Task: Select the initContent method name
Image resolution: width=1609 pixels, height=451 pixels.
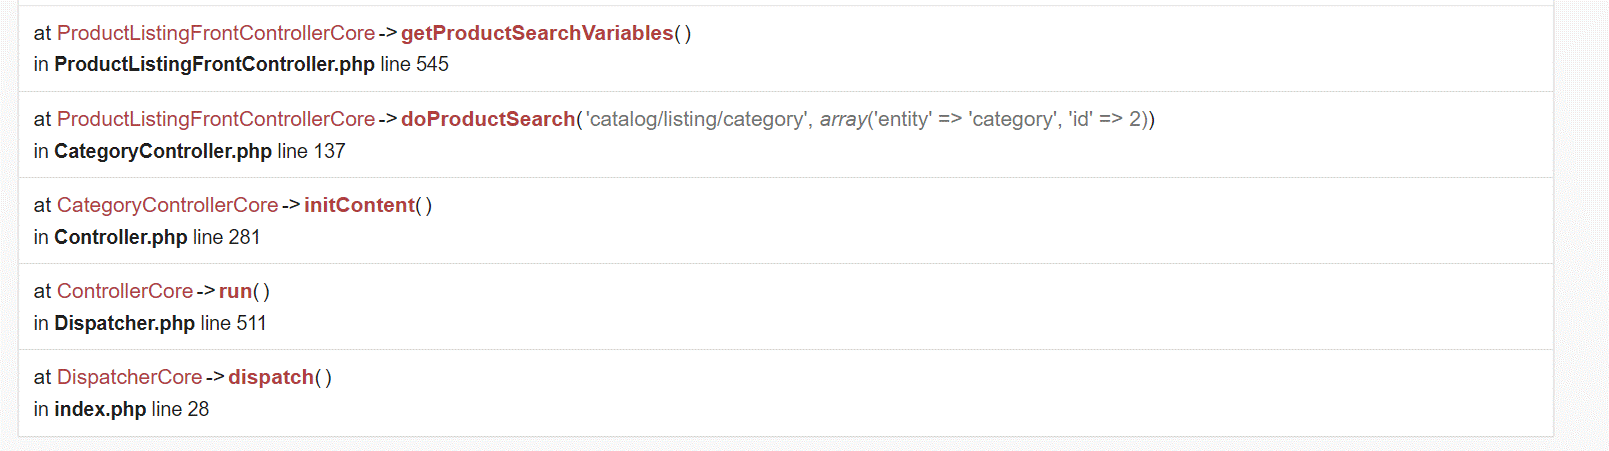Action: pos(359,205)
